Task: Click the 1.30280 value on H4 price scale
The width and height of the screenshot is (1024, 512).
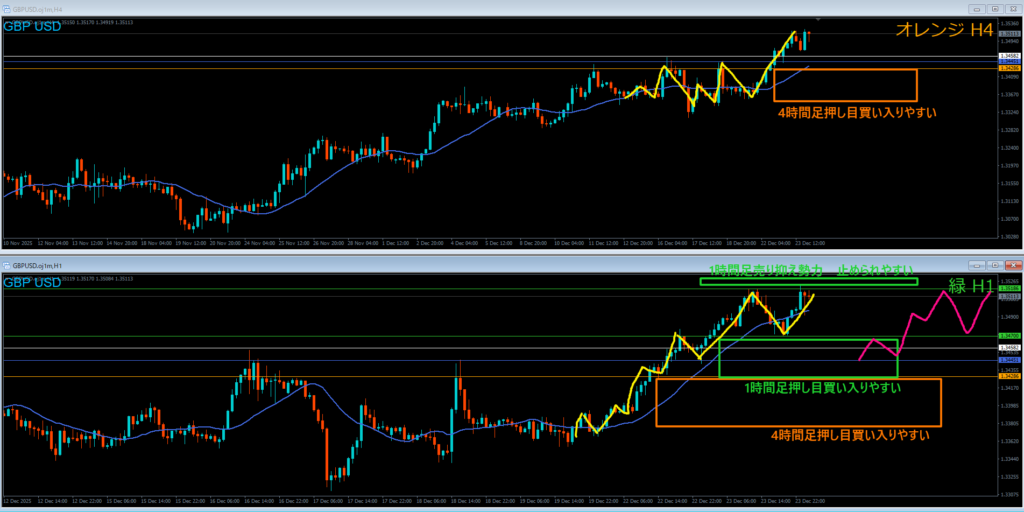Action: tap(1009, 236)
